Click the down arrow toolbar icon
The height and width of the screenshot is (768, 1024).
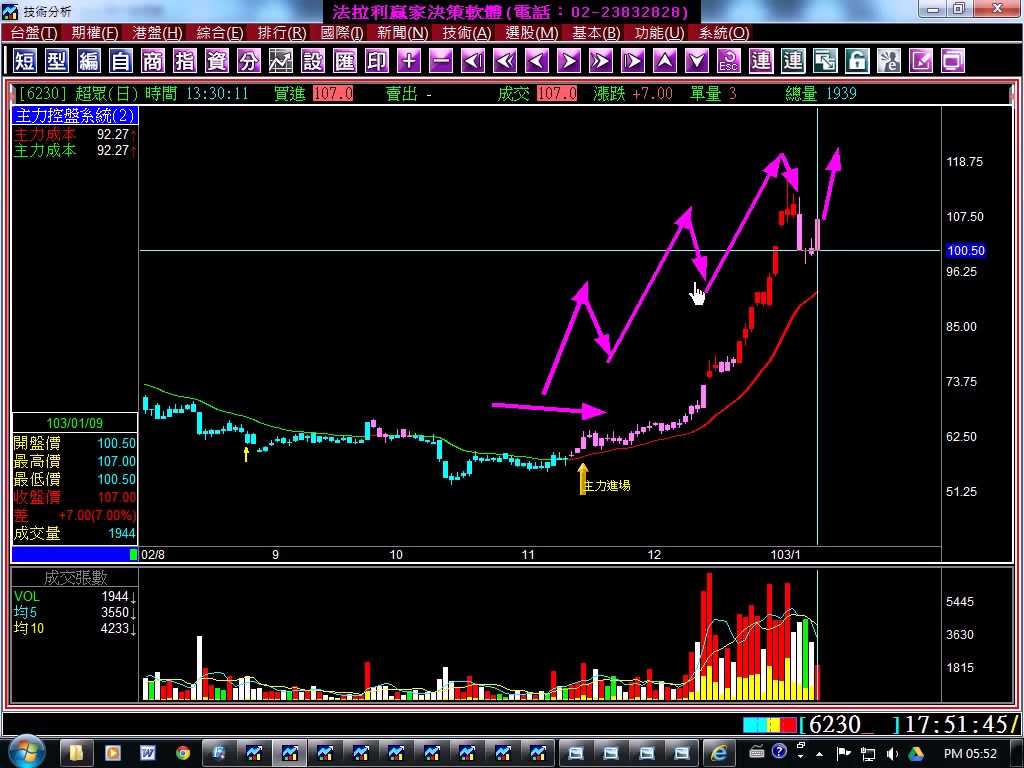697,61
